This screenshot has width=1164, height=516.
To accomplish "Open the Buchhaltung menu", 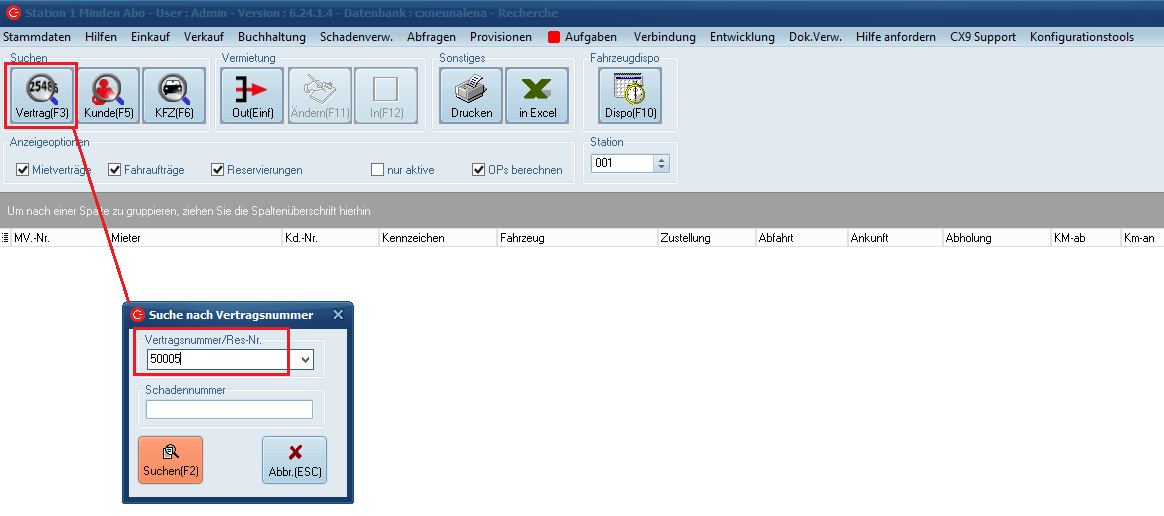I will coord(272,37).
